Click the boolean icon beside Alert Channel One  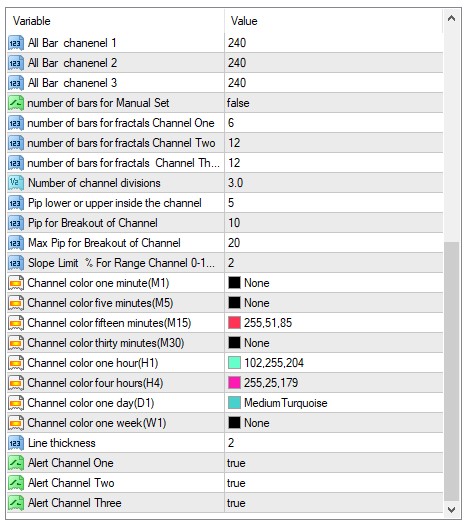pyautogui.click(x=16, y=463)
